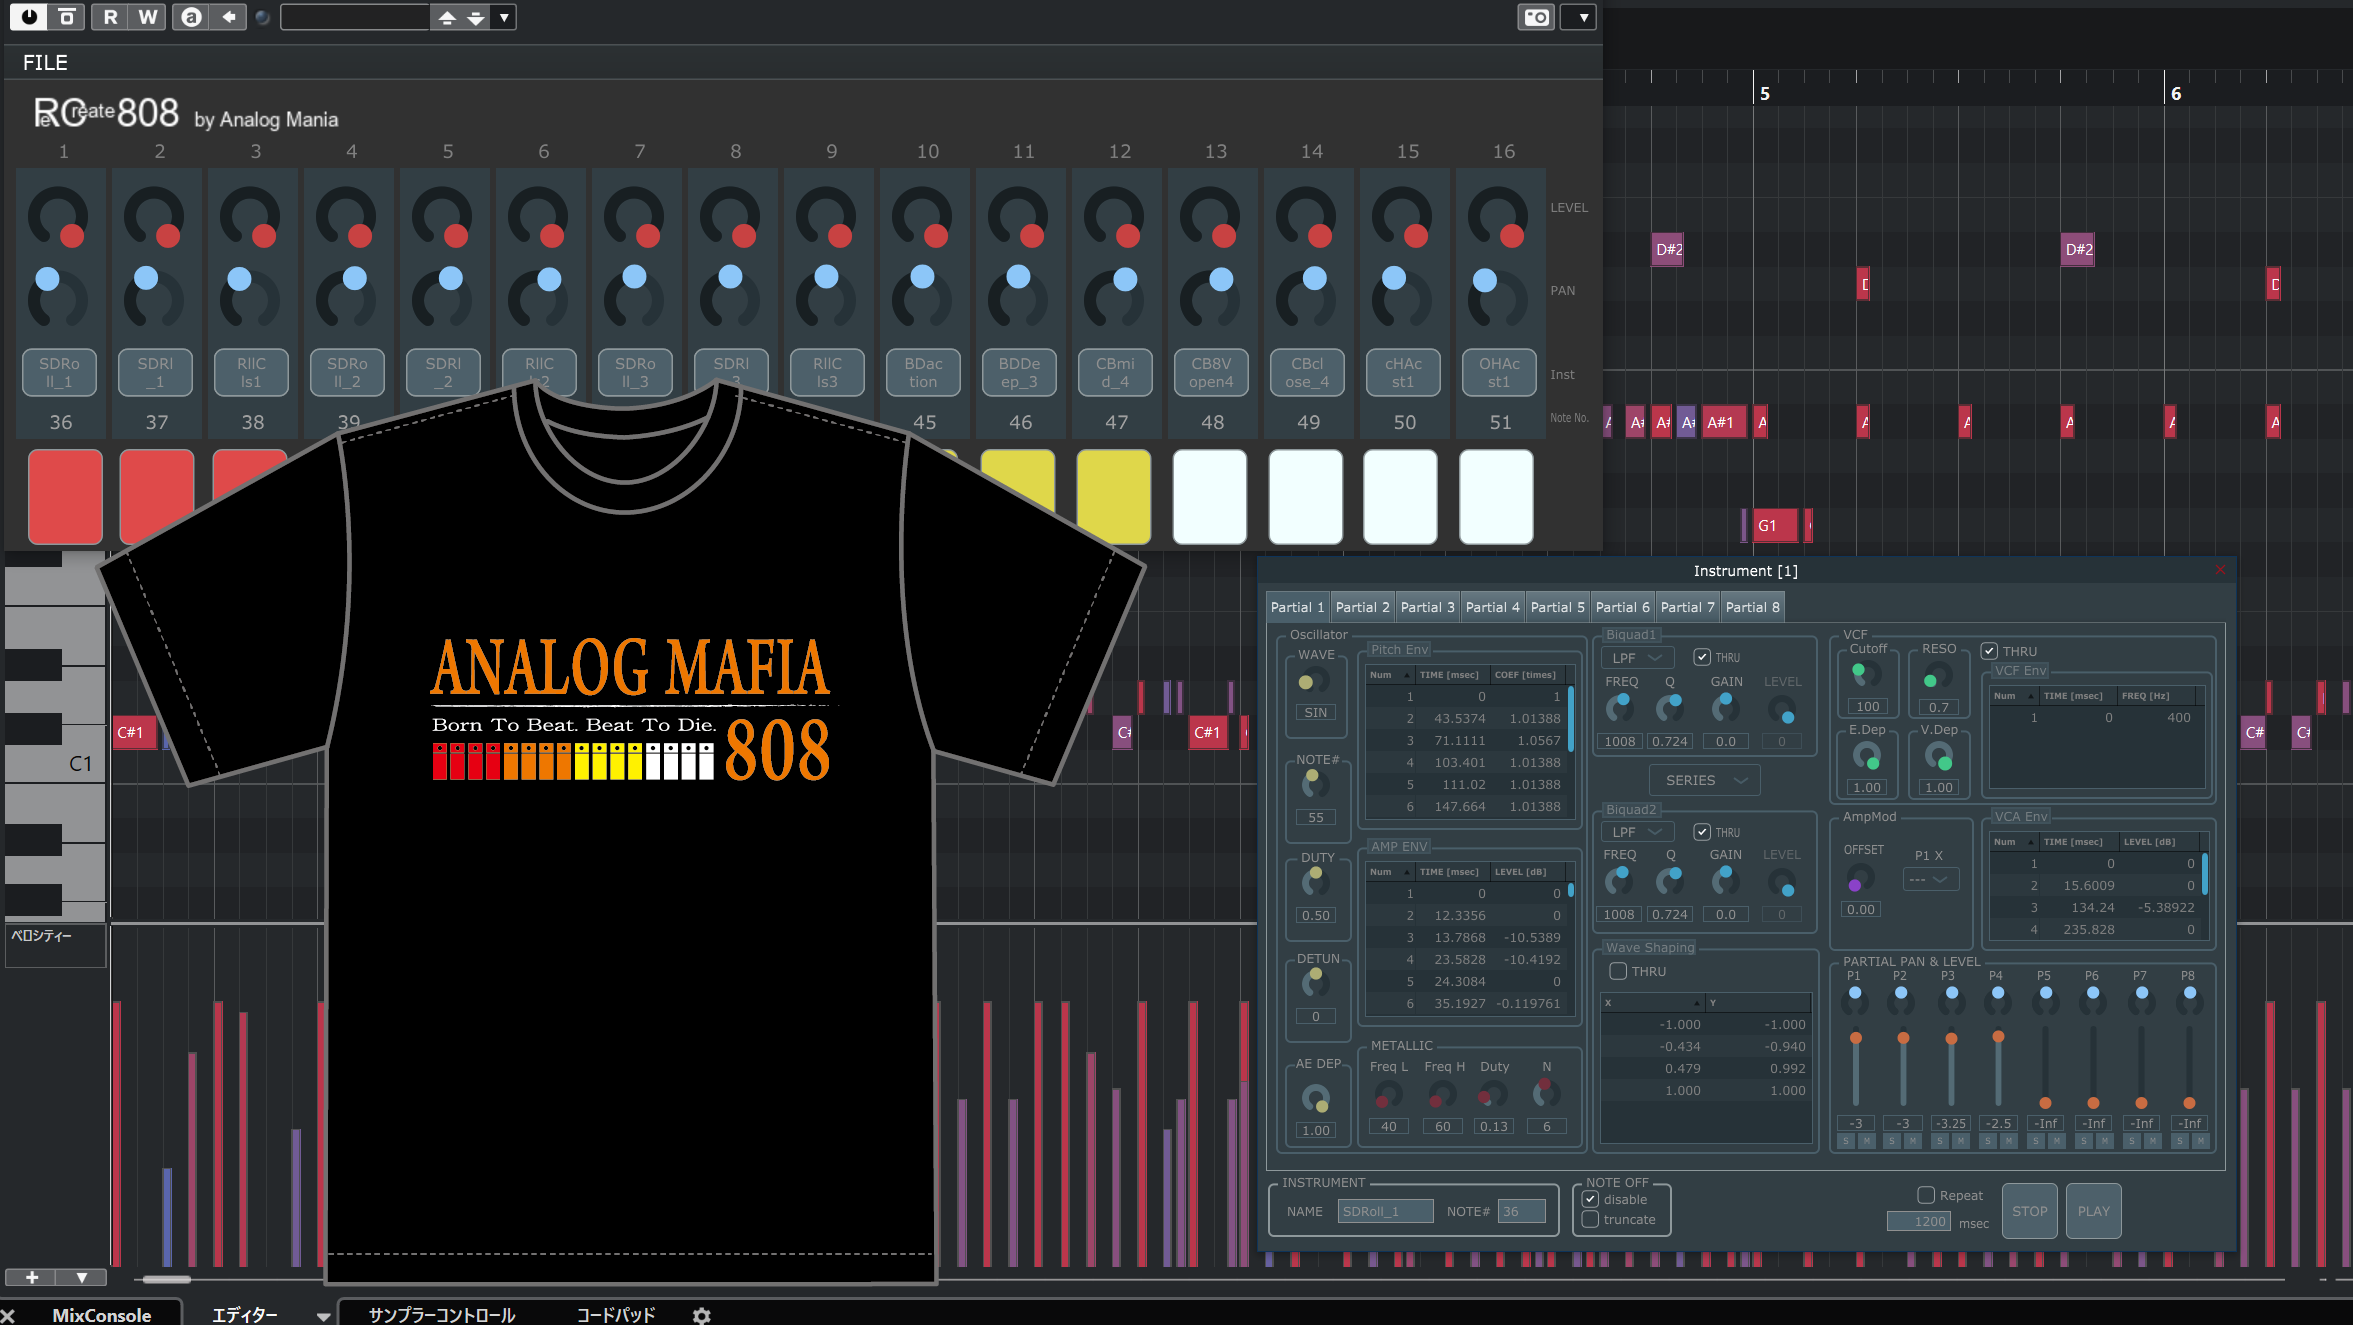Image resolution: width=2353 pixels, height=1325 pixels.
Task: Open the AmpMod P1 X dropdown
Action: [1930, 879]
